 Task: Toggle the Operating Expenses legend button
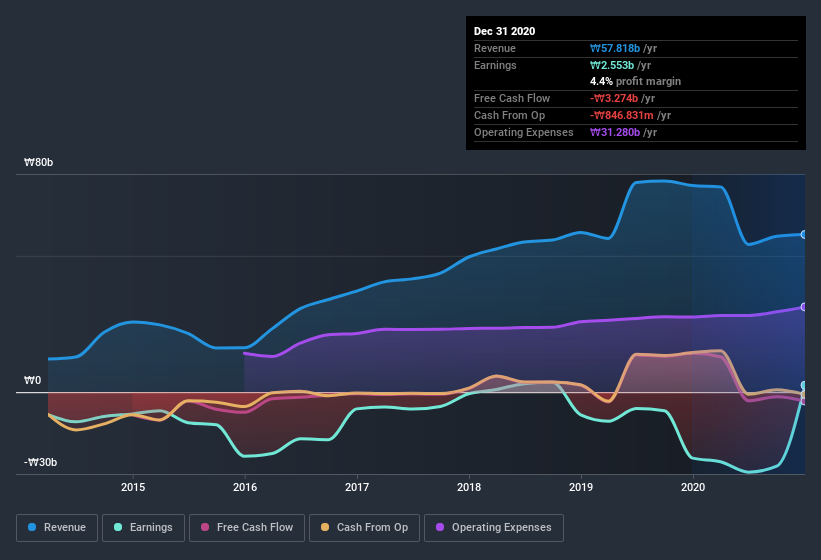494,528
